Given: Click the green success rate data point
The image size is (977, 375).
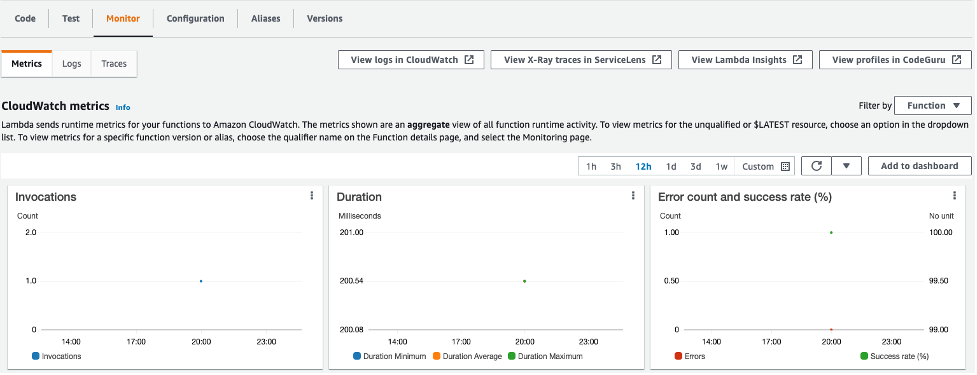Looking at the screenshot, I should pyautogui.click(x=831, y=232).
